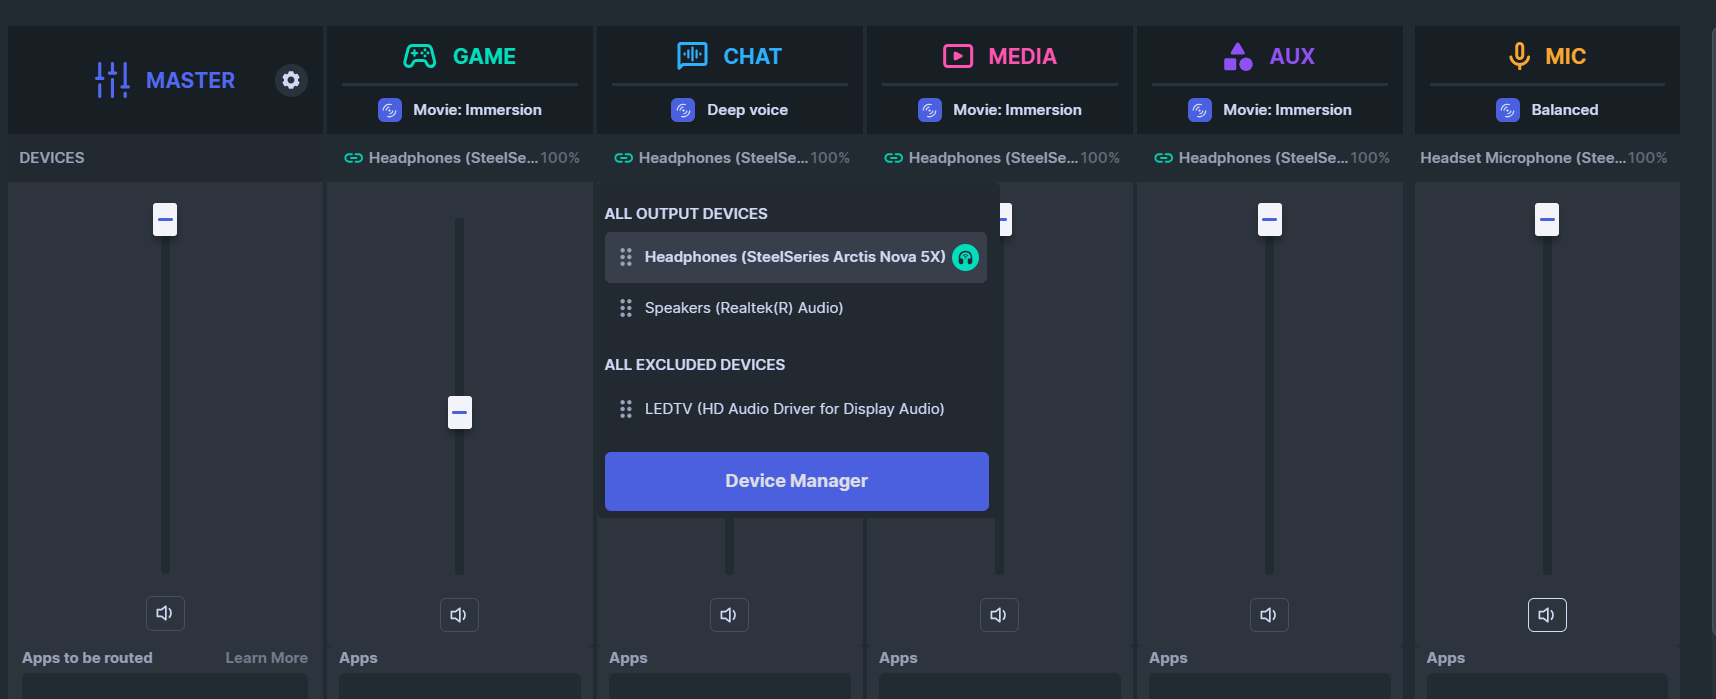Open Aux output device Headphones selector

click(1271, 158)
